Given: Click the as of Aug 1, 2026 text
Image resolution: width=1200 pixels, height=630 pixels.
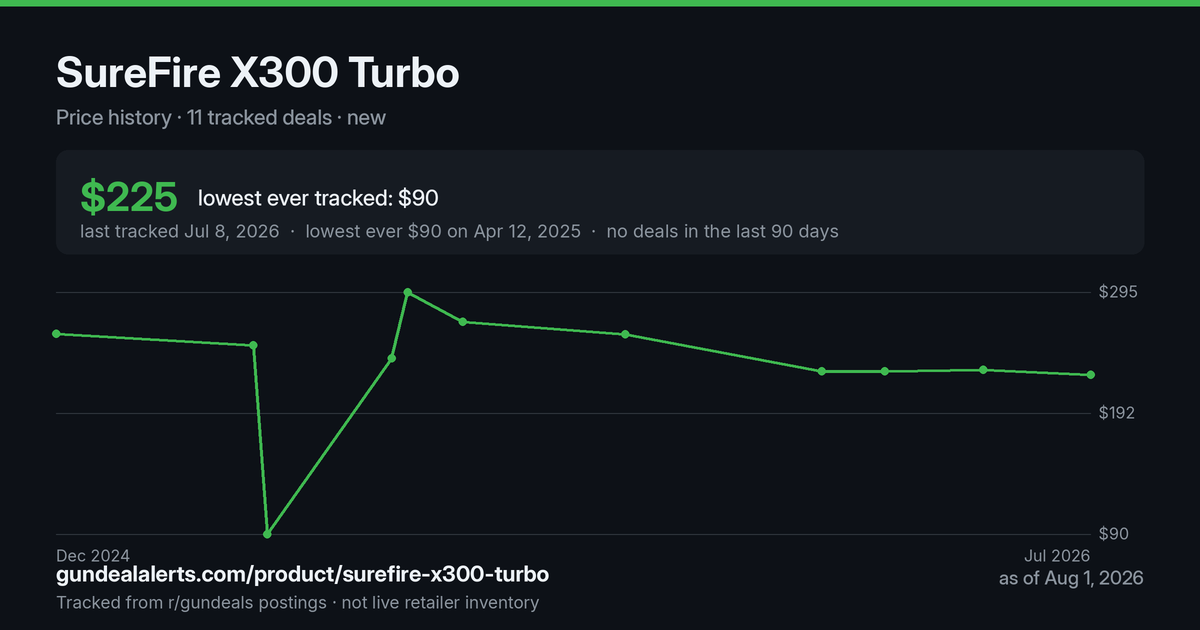Looking at the screenshot, I should coord(1071,578).
